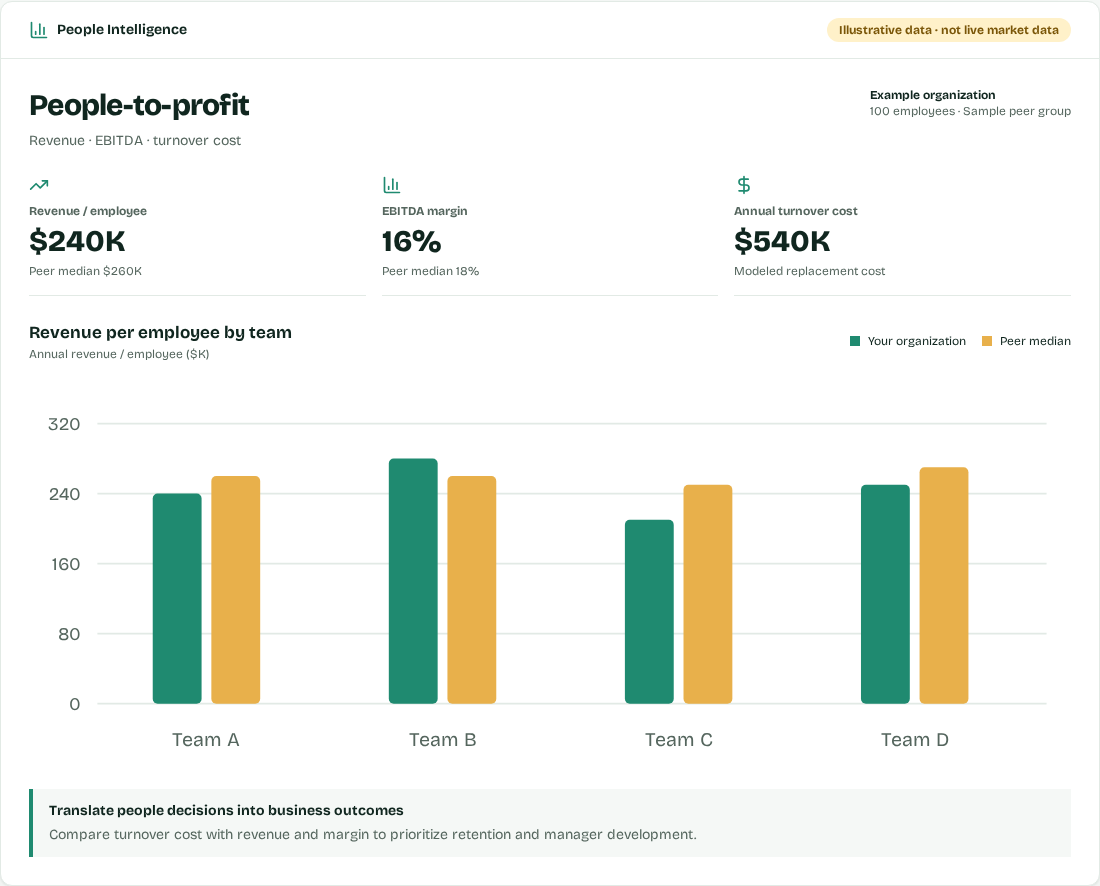
Task: Click the yellow Peer median legend swatch
Action: click(986, 341)
